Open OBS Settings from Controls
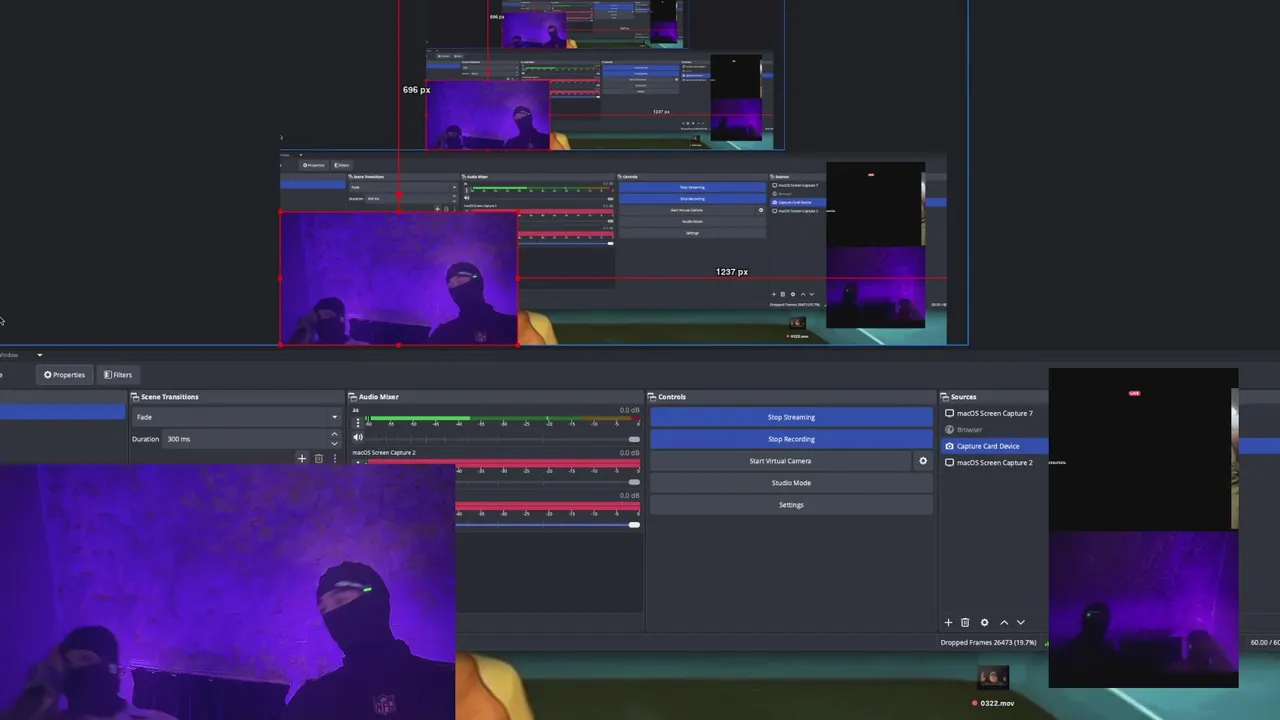1280x720 pixels. 791,505
